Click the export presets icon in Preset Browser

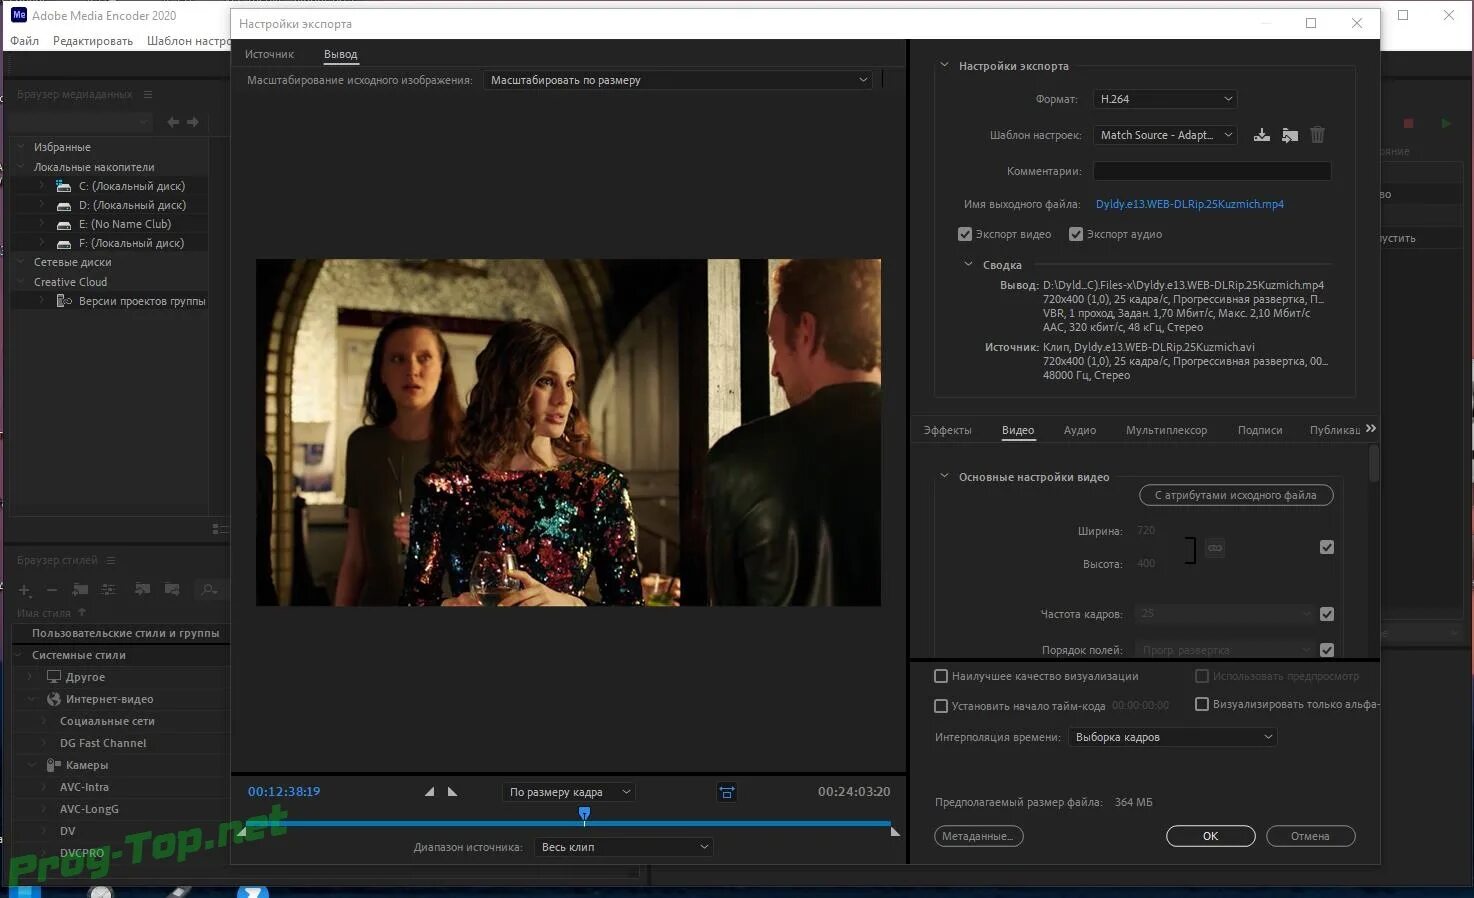coord(172,590)
